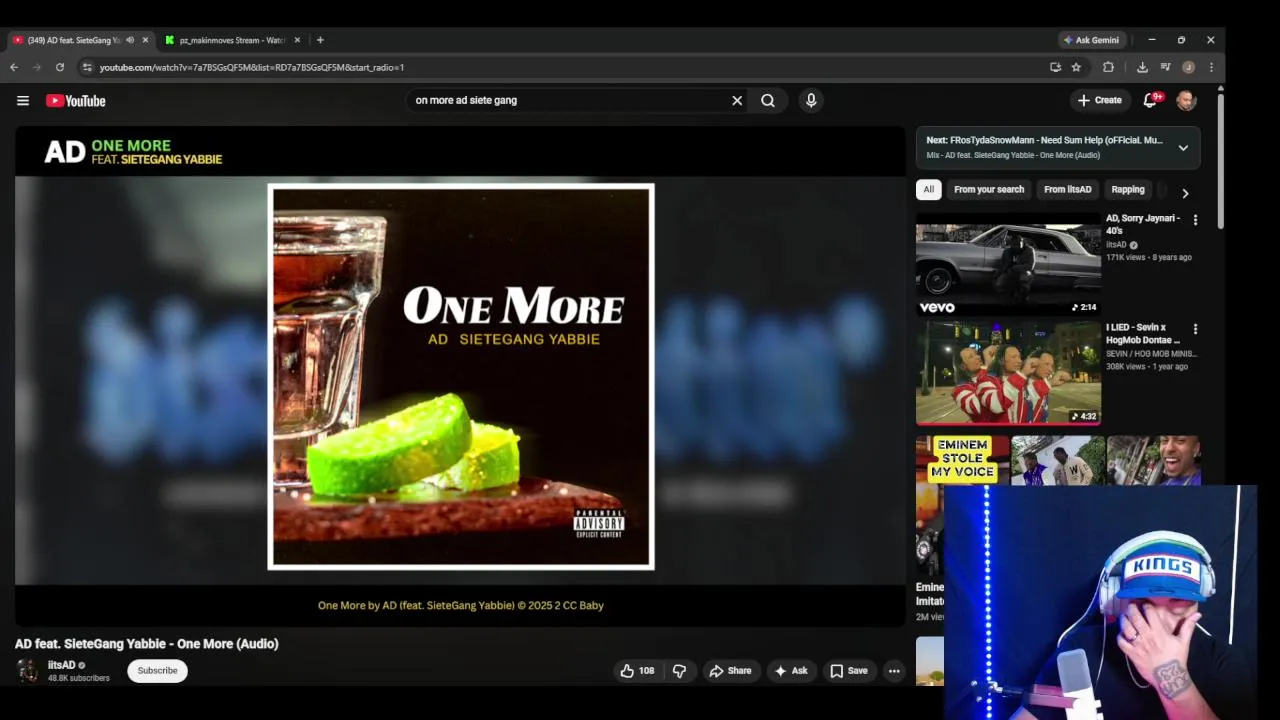Open browser downloads icon

coord(1142,67)
